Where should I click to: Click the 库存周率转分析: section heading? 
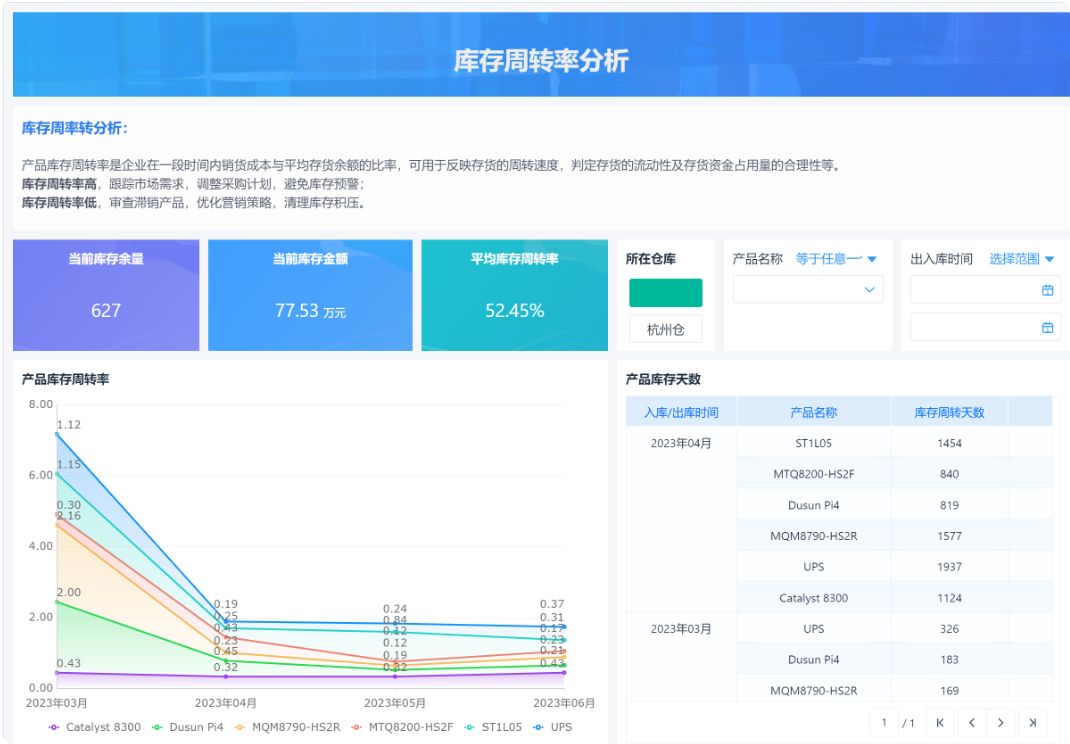pos(75,128)
